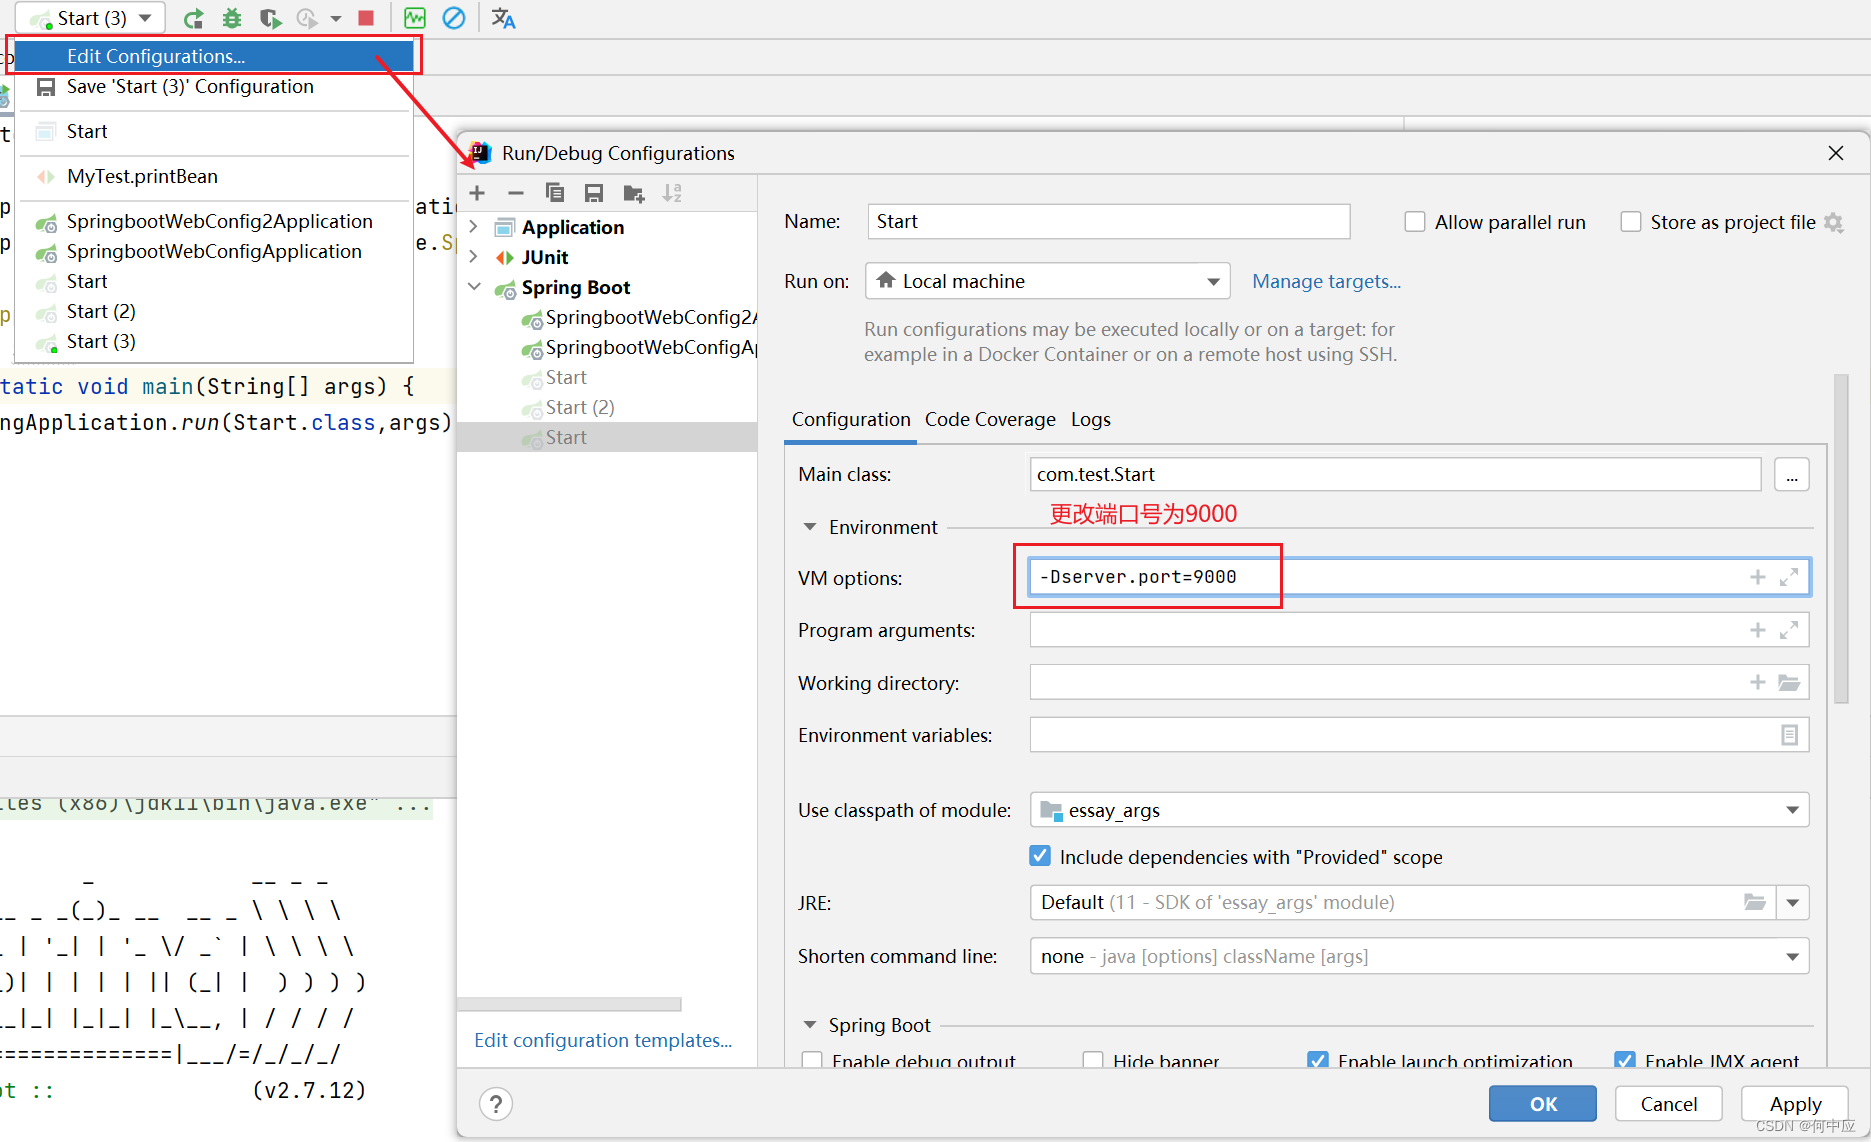Choose Start (2) in run menu
Image resolution: width=1871 pixels, height=1142 pixels.
(x=214, y=311)
